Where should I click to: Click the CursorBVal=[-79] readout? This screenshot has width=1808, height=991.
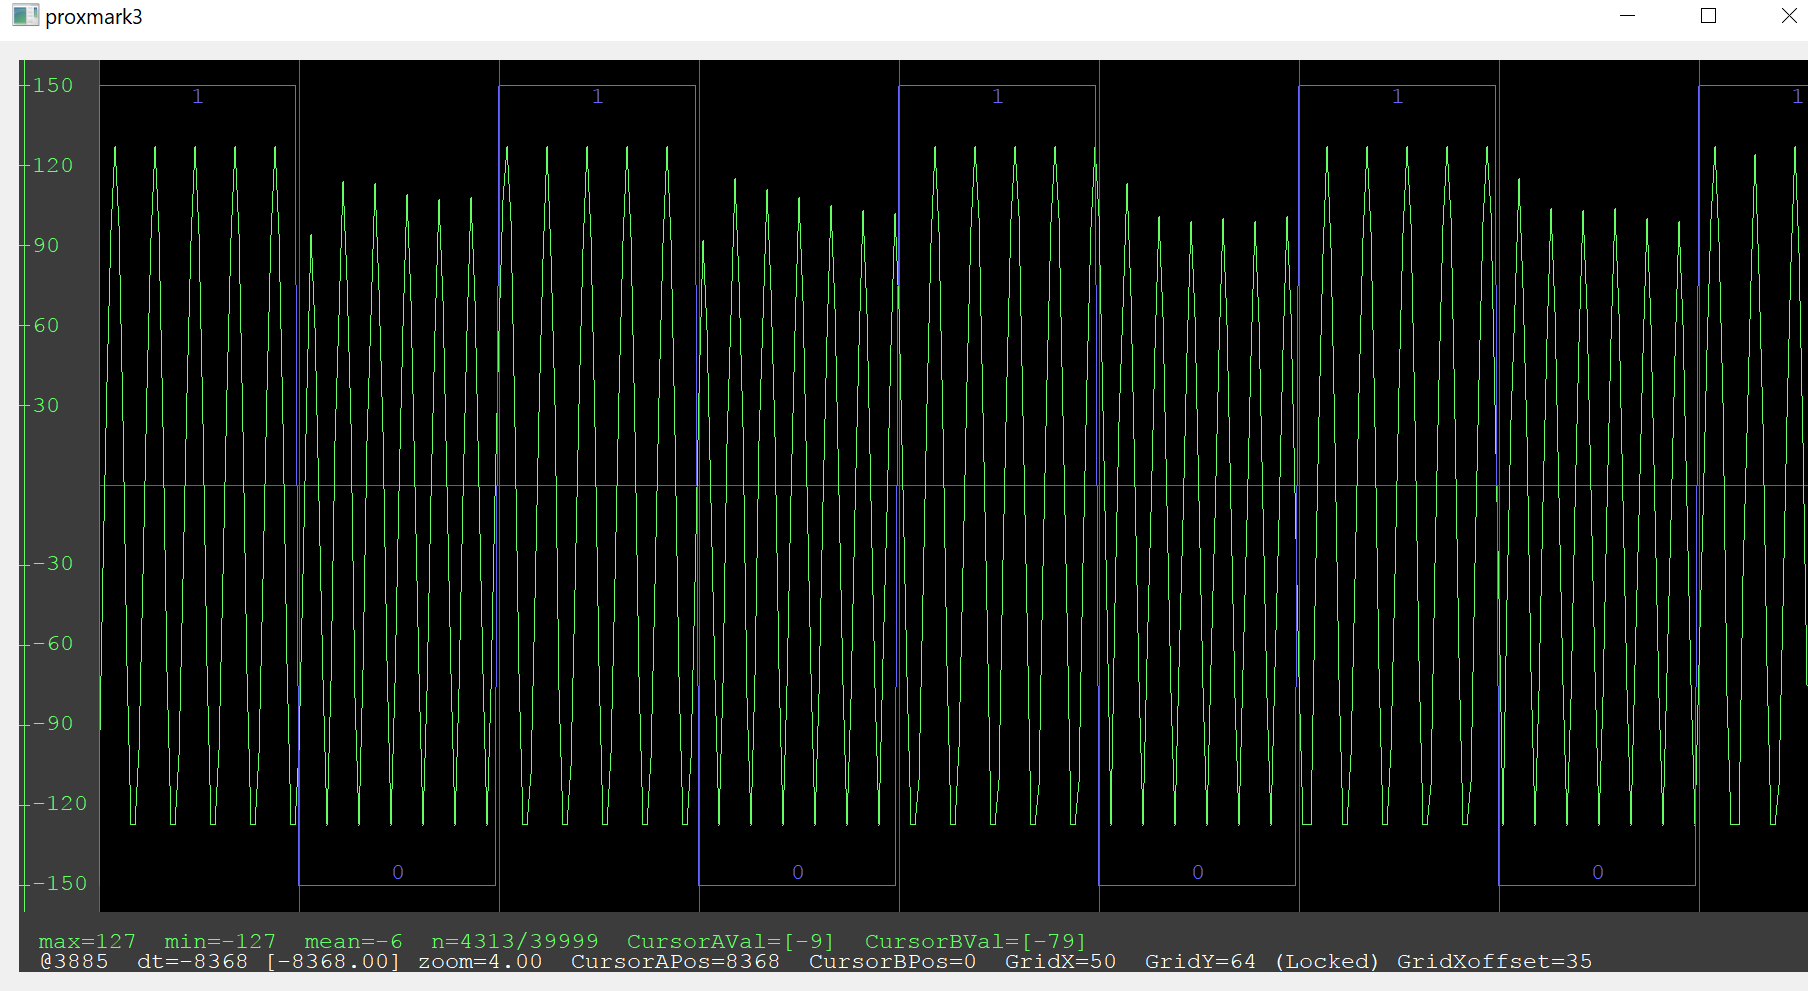pos(976,940)
